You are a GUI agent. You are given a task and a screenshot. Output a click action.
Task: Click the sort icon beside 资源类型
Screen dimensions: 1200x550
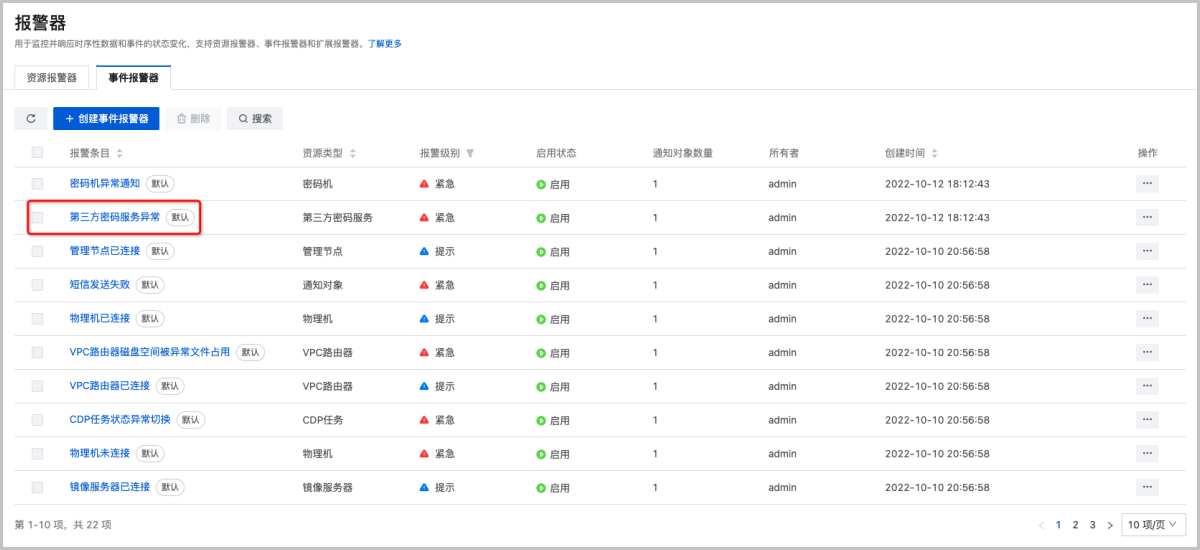353,154
